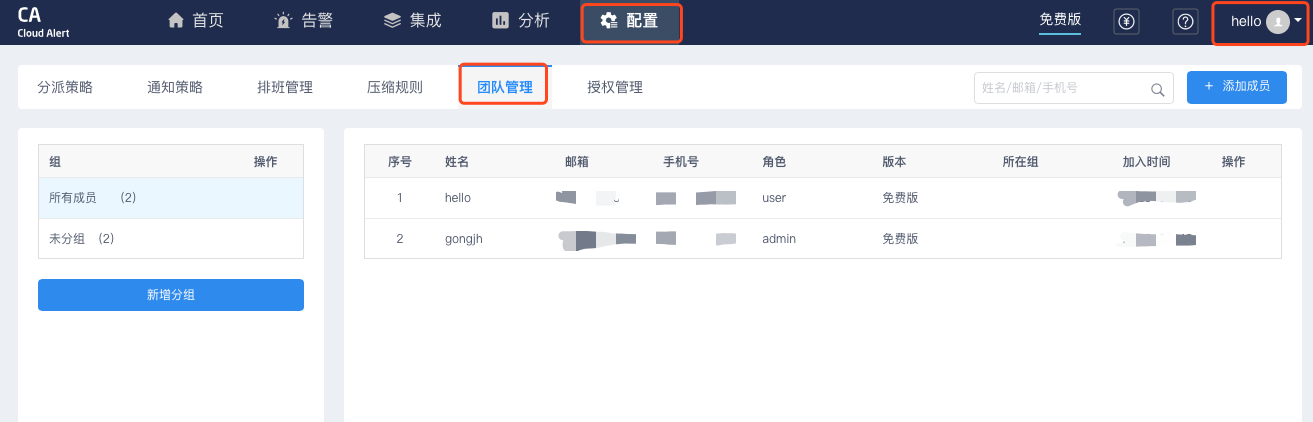Switch to the 授权管理 tab
The height and width of the screenshot is (422, 1313).
[x=615, y=87]
